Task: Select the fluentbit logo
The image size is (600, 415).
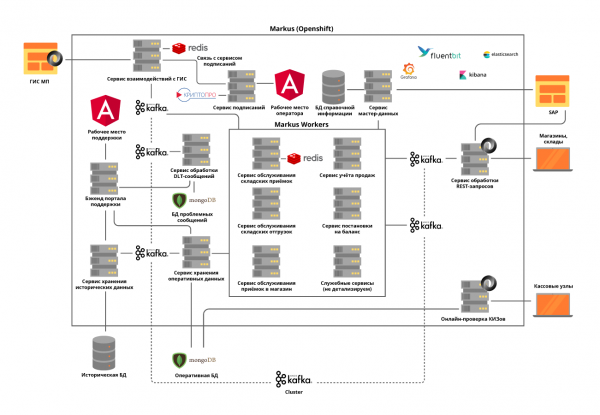Action: pos(442,52)
